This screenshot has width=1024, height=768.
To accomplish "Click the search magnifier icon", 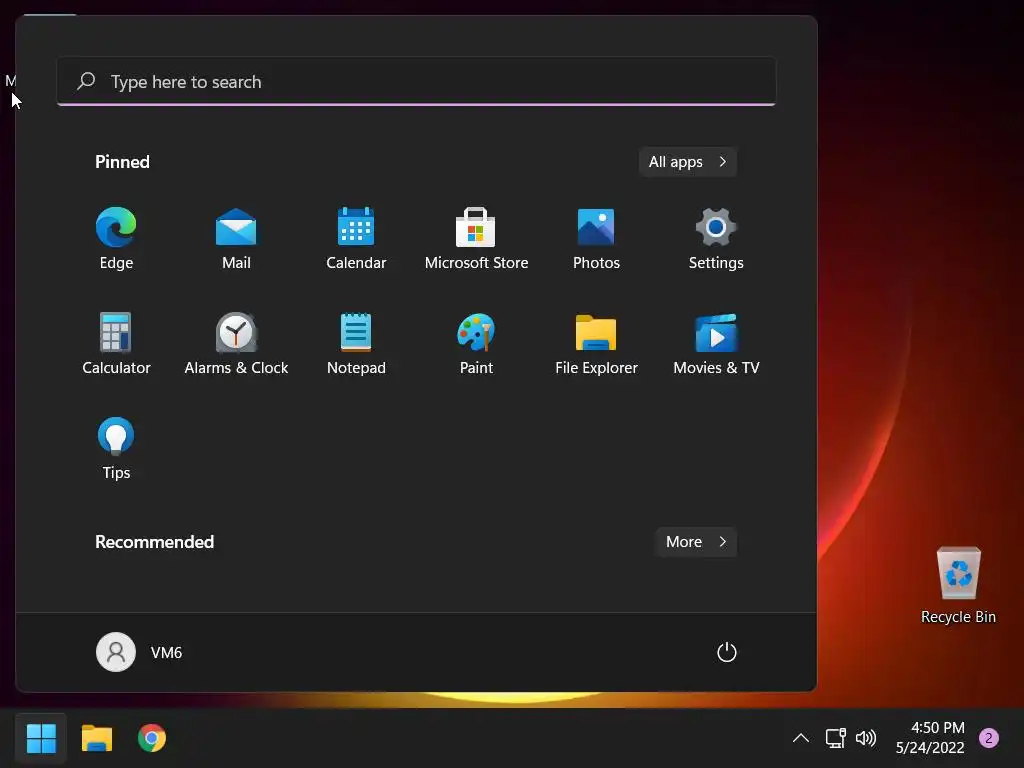I will [86, 81].
